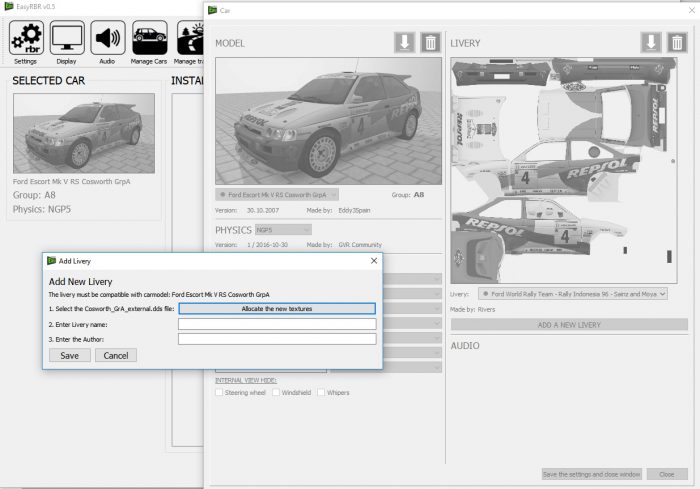This screenshot has height=489, width=700.
Task: Click the Model trash delete icon
Action: pyautogui.click(x=430, y=42)
